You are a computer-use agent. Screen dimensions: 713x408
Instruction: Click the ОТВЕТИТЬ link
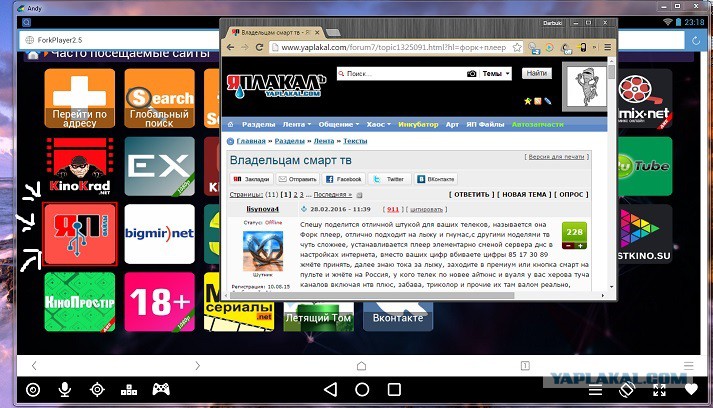[x=471, y=194]
